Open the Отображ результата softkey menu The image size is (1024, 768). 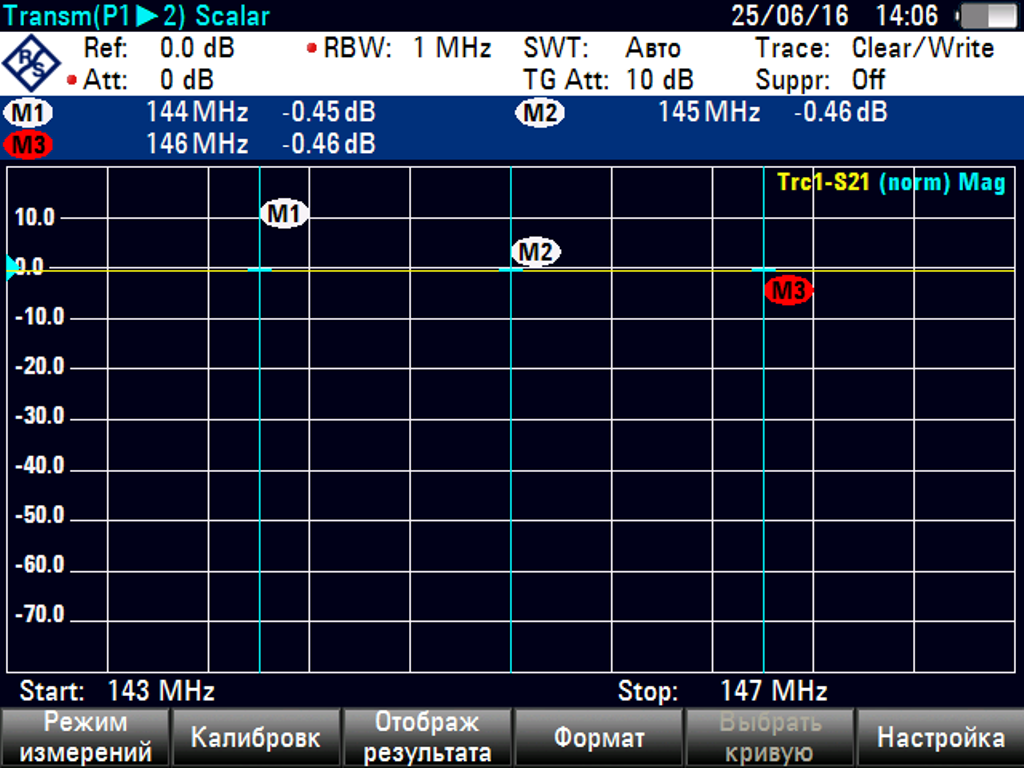[x=427, y=738]
